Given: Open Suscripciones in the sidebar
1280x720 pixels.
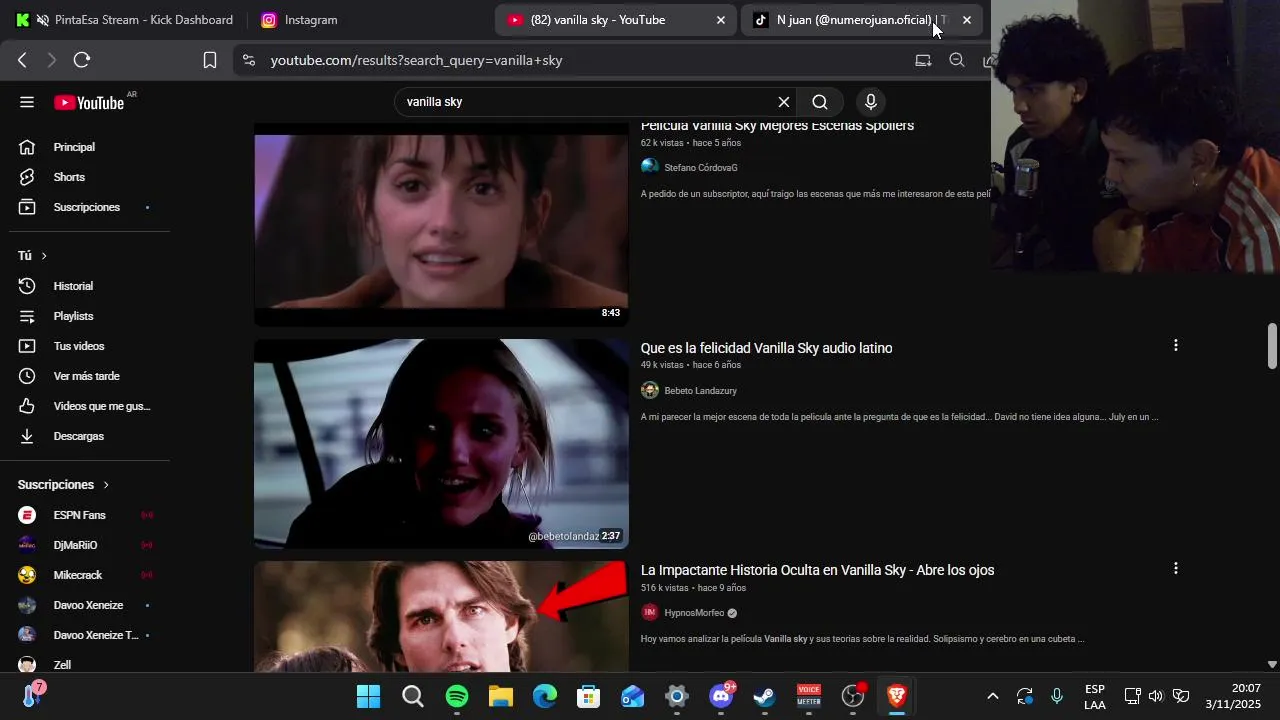Looking at the screenshot, I should 85,207.
